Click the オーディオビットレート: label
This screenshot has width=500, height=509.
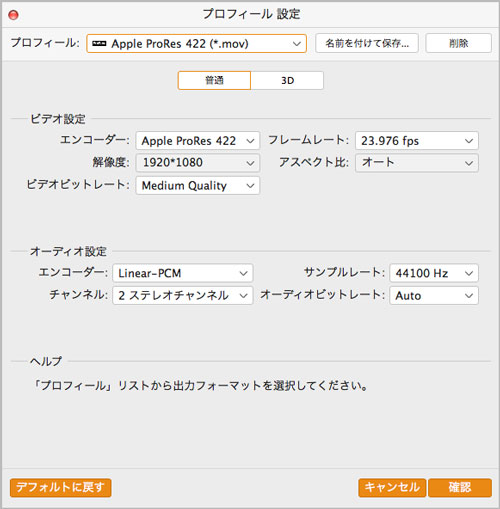(x=323, y=295)
